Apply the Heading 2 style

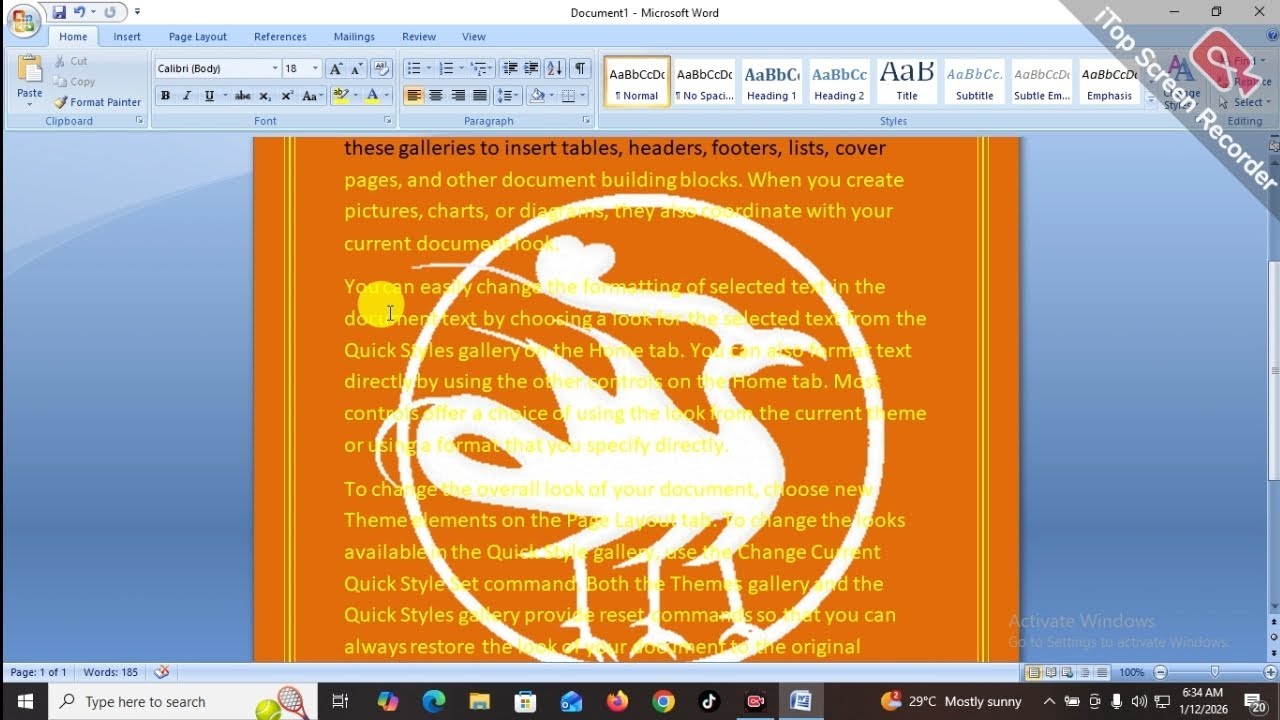tap(839, 82)
